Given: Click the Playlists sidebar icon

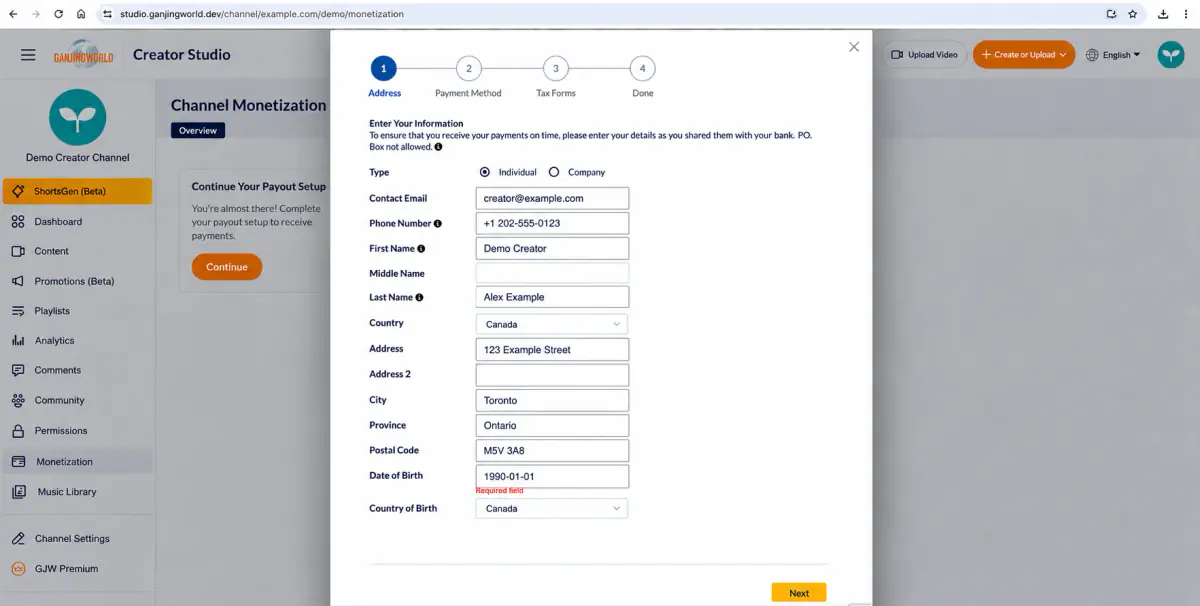Looking at the screenshot, I should [18, 311].
